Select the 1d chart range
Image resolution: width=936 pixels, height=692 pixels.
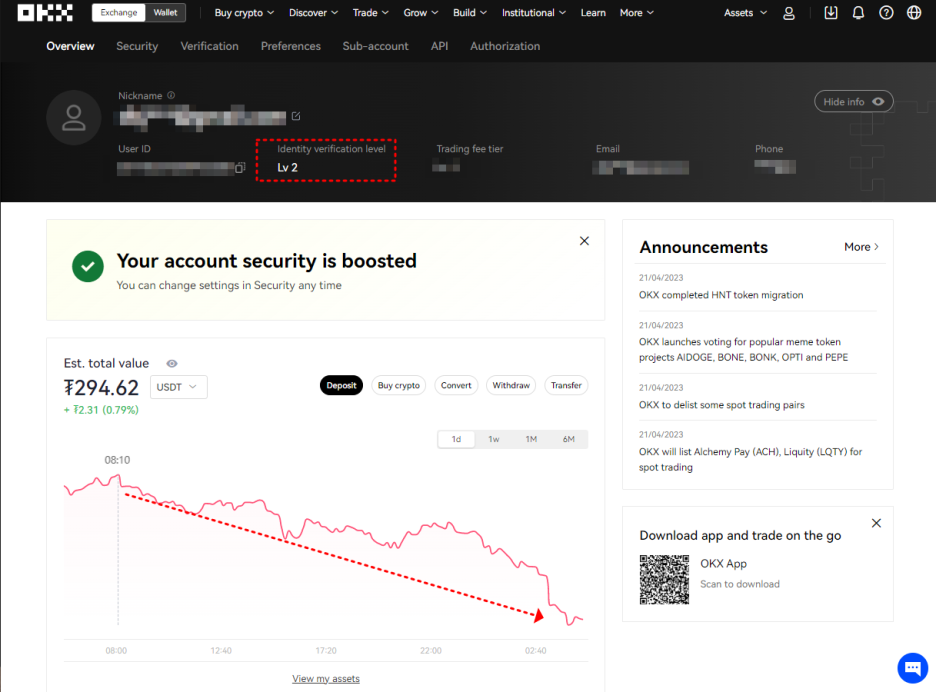click(456, 439)
